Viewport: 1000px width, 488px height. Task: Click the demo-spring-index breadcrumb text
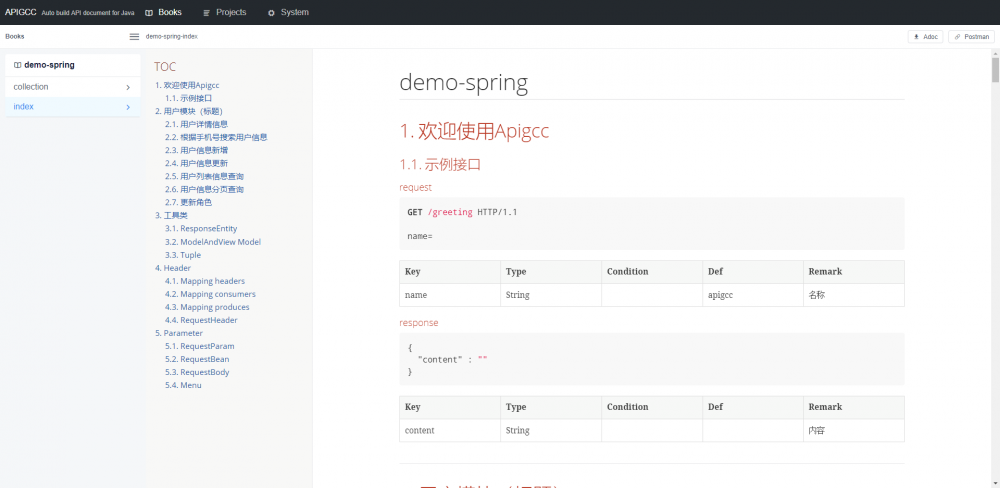(171, 36)
